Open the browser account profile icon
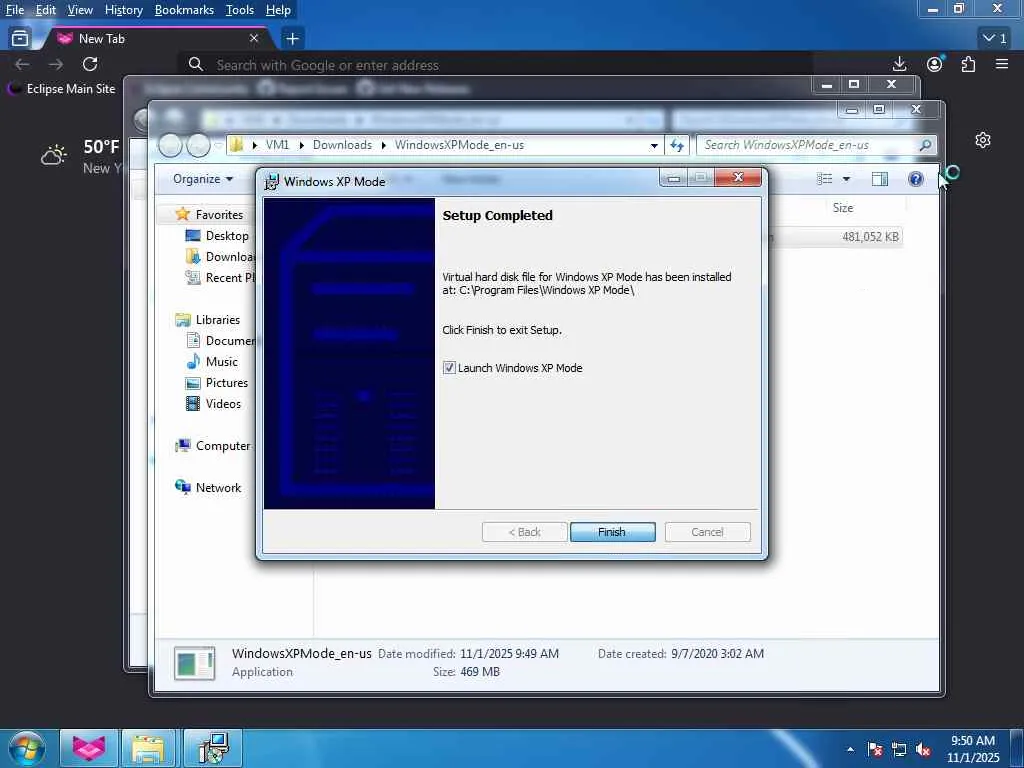 [x=935, y=63]
